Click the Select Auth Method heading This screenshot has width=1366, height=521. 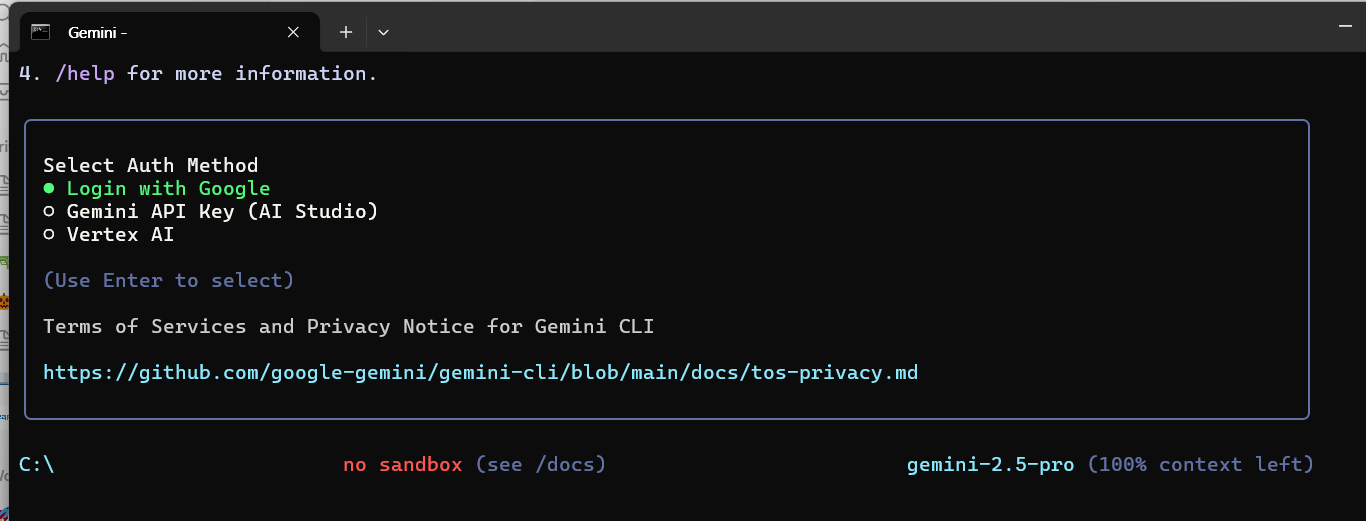[x=151, y=165]
